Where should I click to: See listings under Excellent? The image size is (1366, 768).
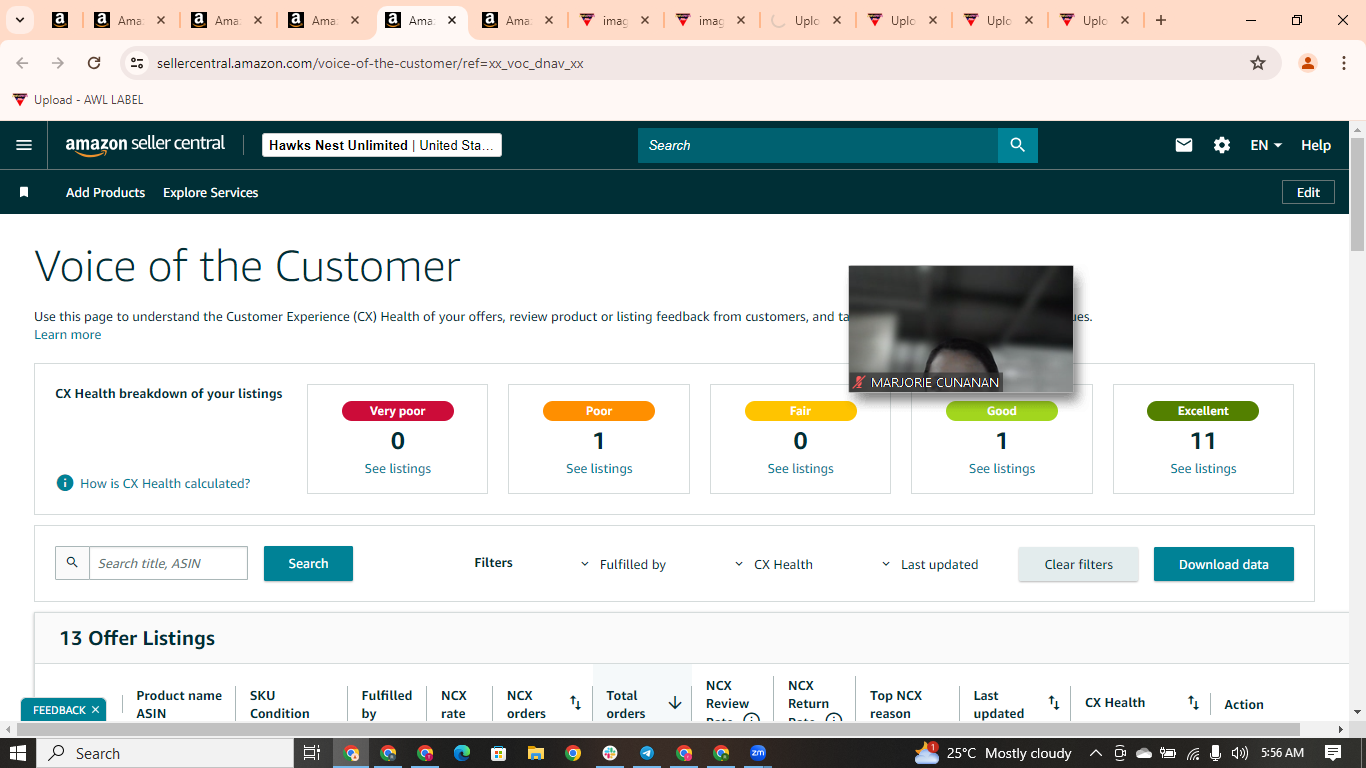[1203, 468]
